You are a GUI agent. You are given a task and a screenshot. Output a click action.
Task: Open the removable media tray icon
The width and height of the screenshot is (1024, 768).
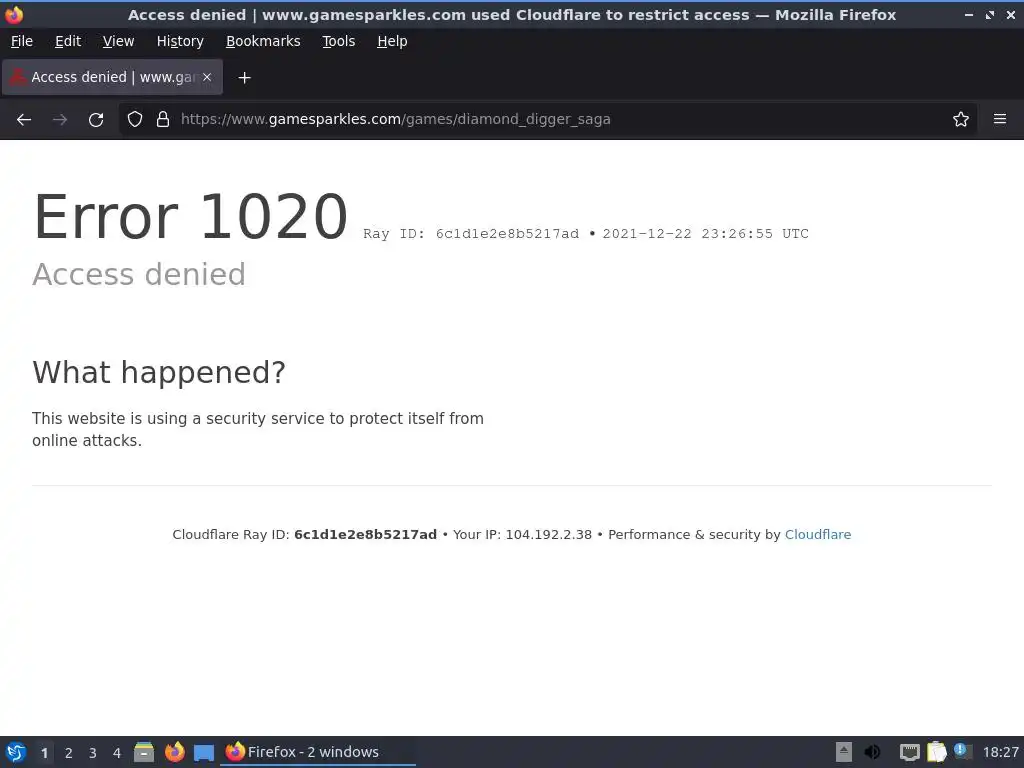[x=844, y=752]
